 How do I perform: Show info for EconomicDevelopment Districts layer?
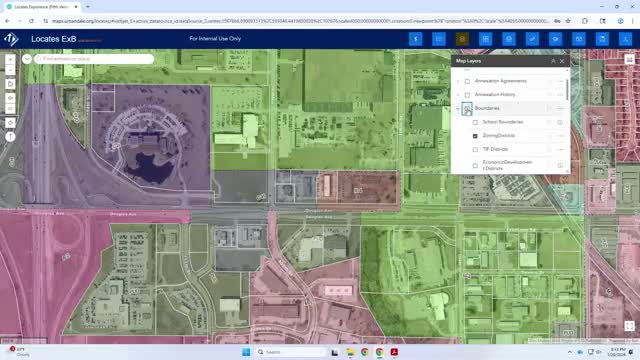pyautogui.click(x=560, y=165)
